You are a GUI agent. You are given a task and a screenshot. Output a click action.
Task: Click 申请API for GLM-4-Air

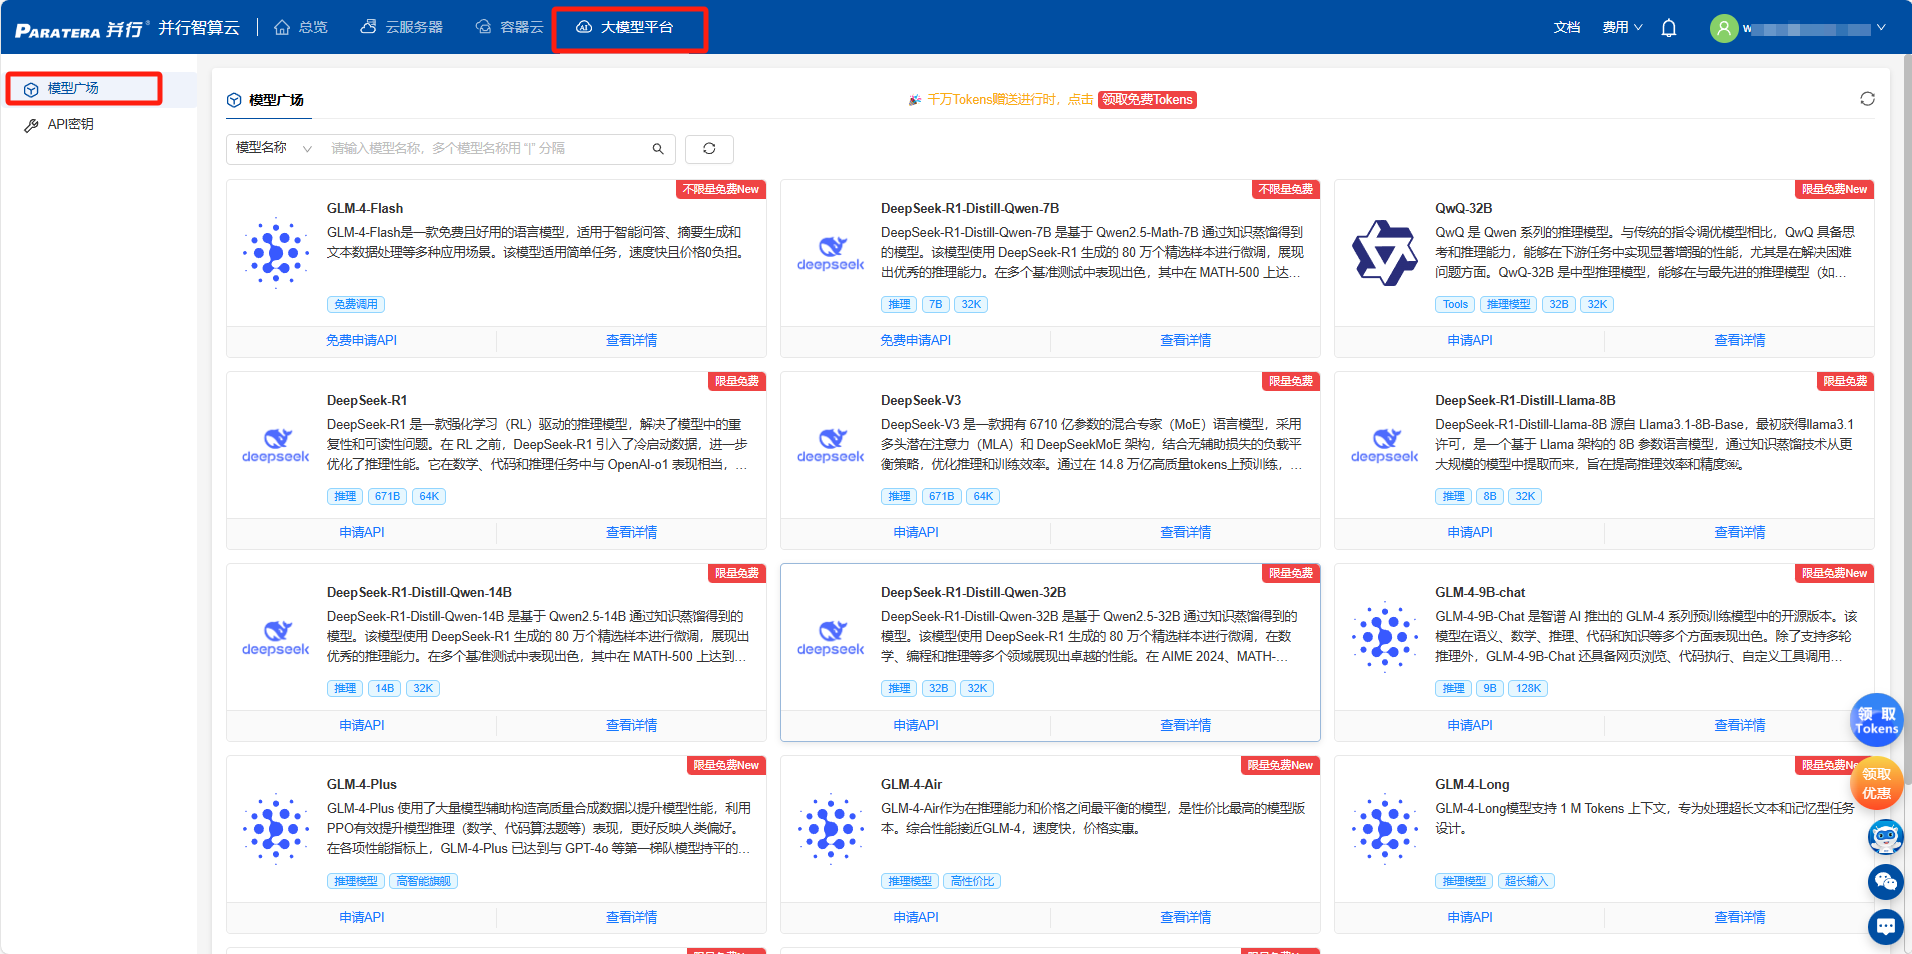coord(915,917)
